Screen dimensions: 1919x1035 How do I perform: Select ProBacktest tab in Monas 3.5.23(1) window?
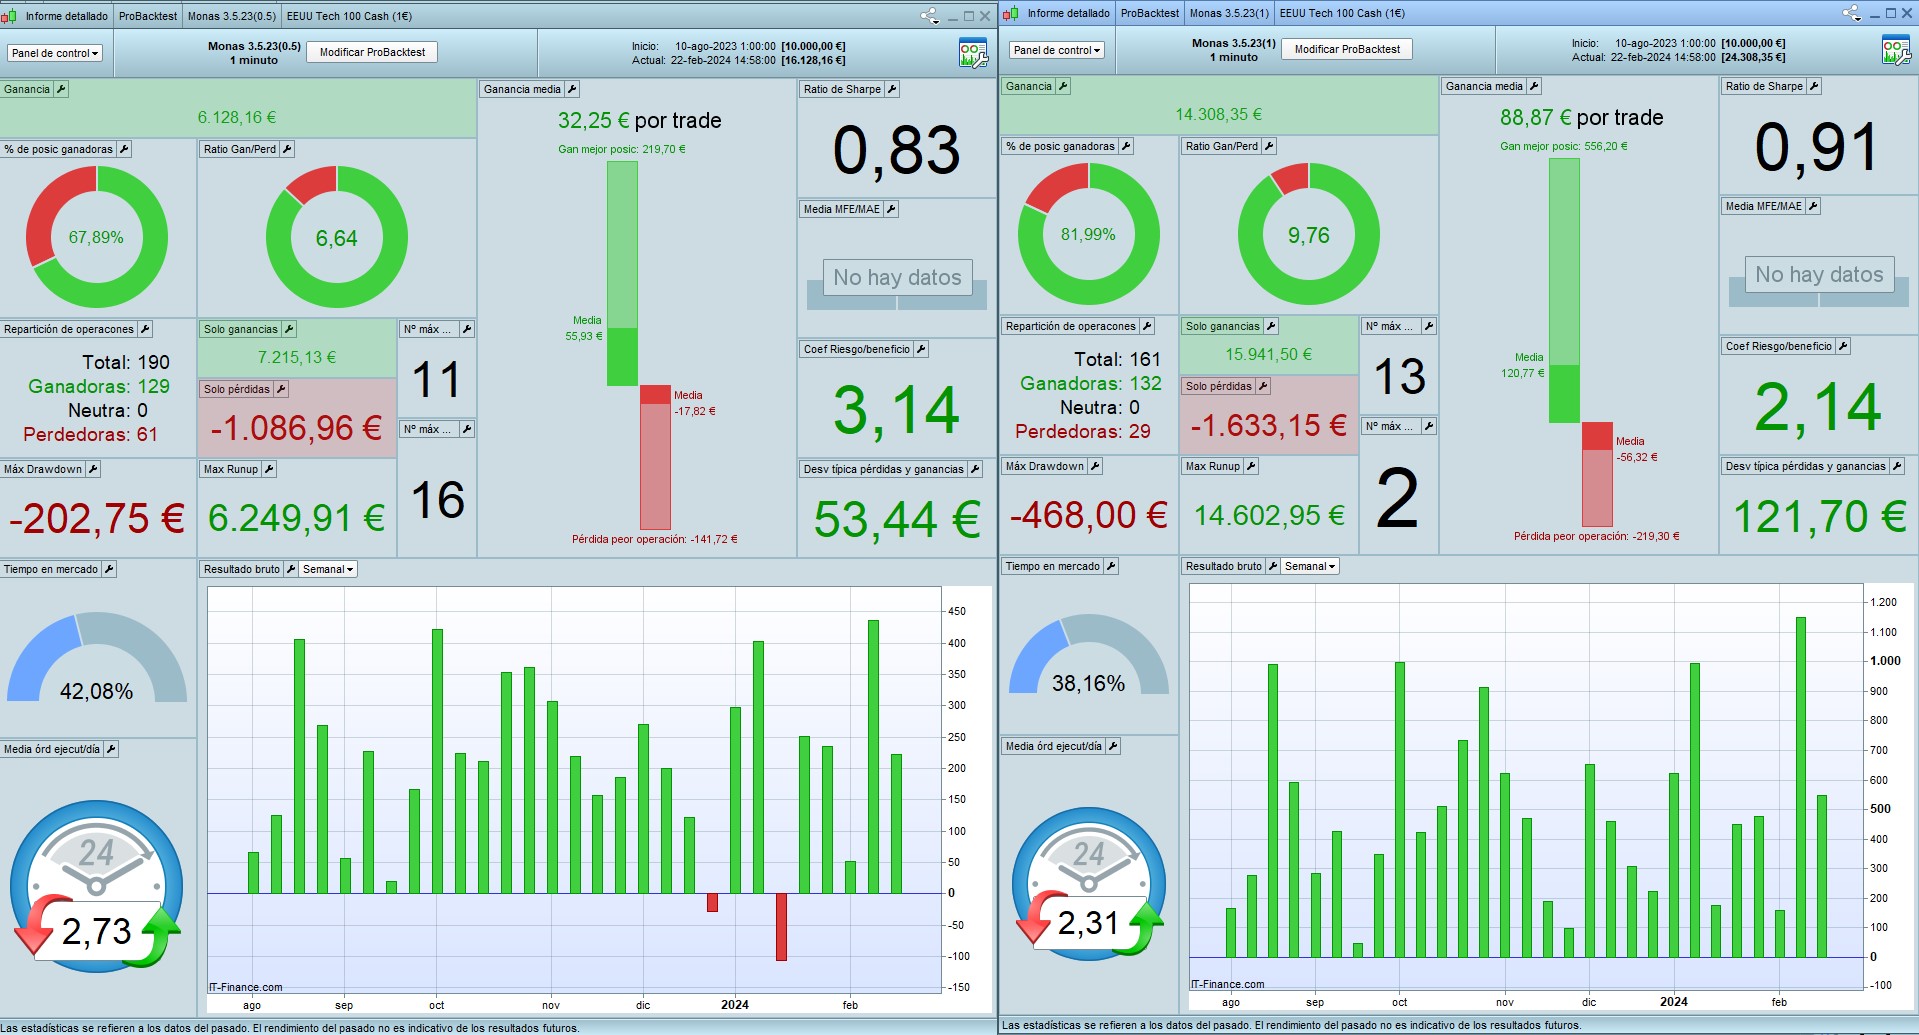(1150, 13)
